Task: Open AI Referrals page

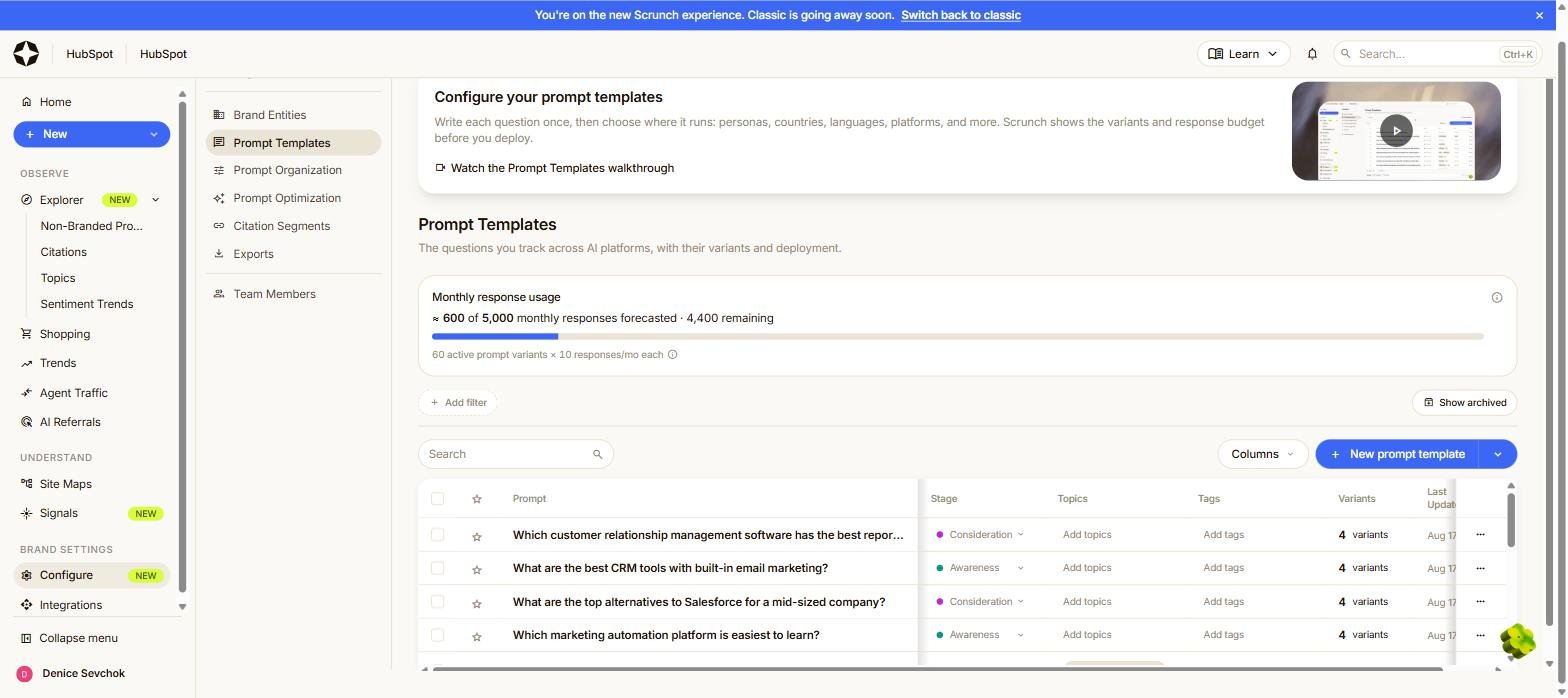Action: [x=70, y=422]
